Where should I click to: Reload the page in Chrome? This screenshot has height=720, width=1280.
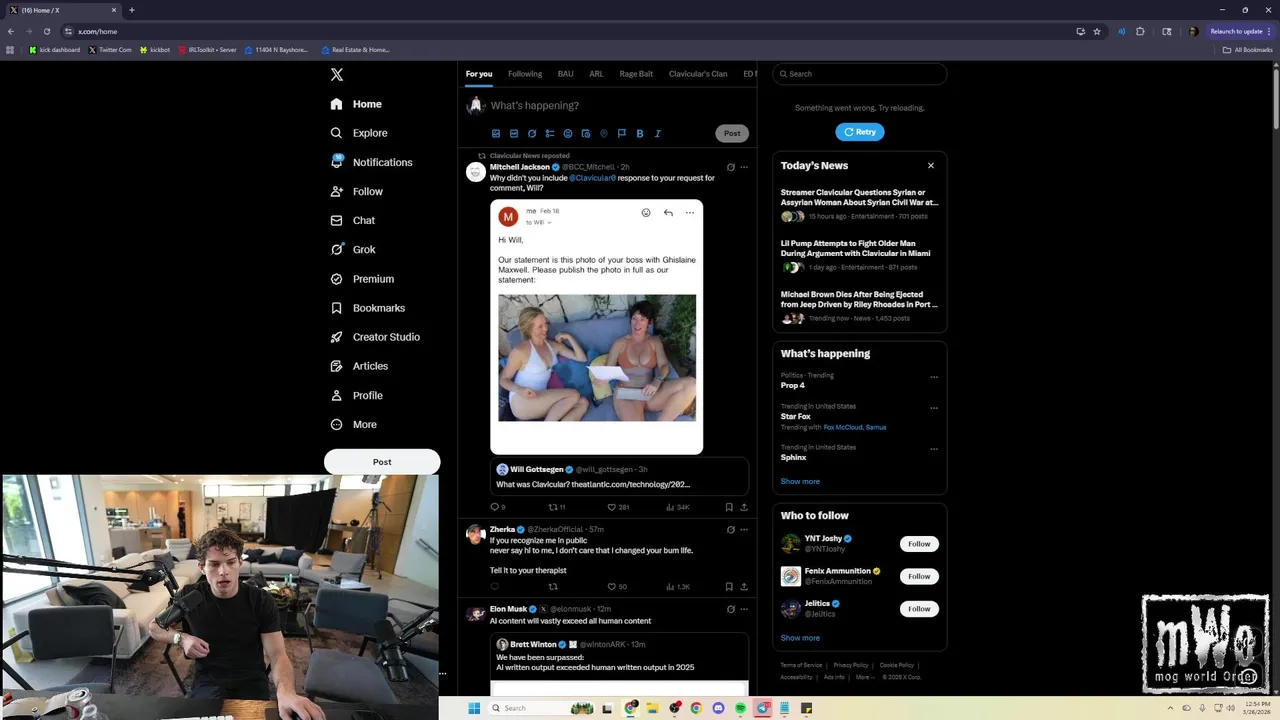46,31
